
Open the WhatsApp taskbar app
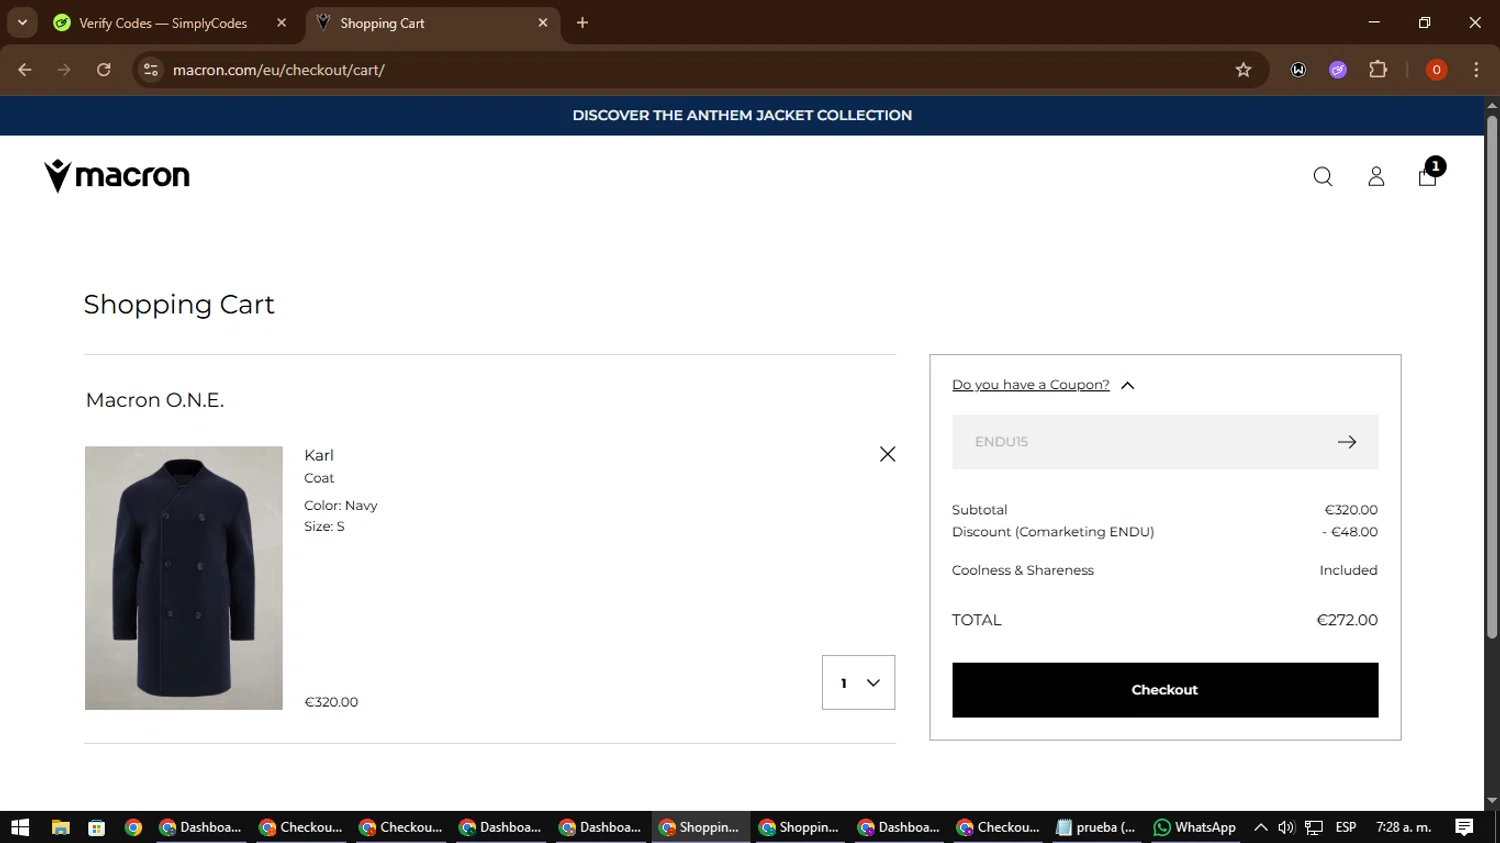(1194, 828)
